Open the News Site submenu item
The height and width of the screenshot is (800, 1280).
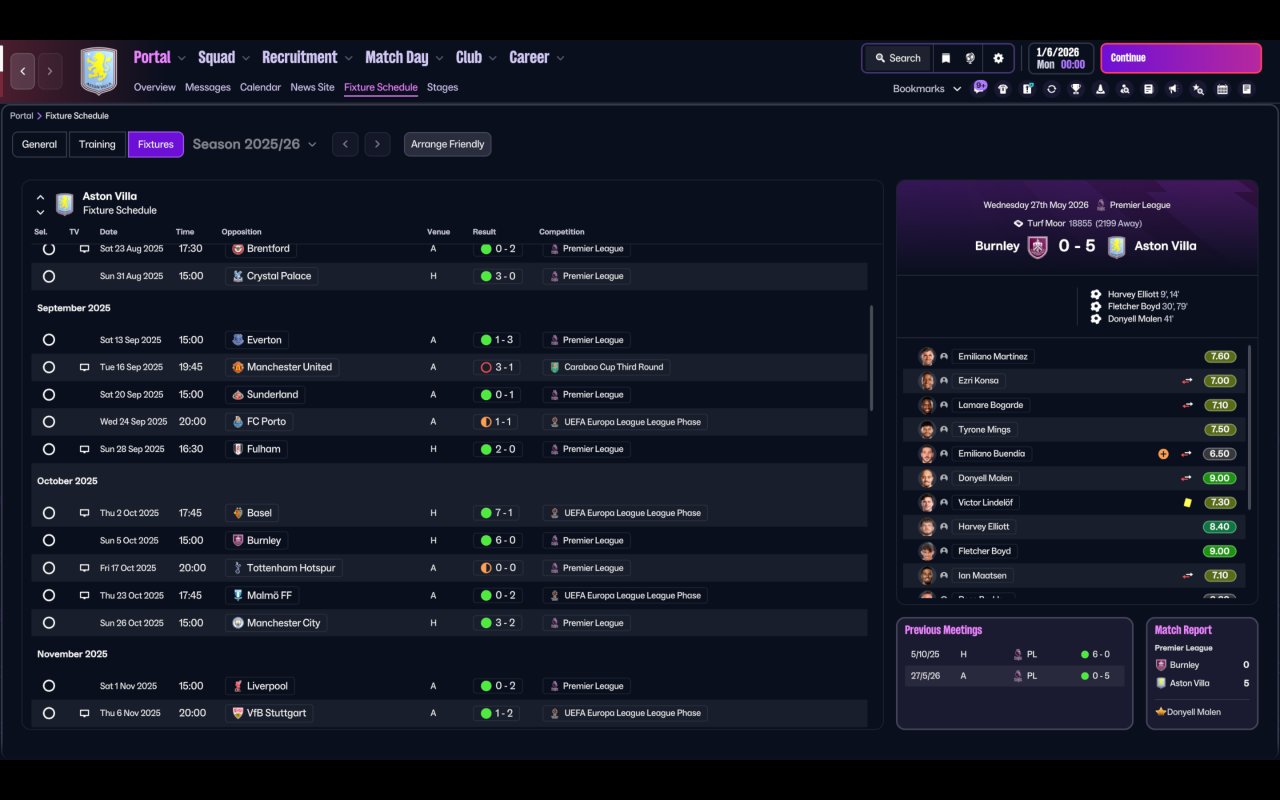312,87
